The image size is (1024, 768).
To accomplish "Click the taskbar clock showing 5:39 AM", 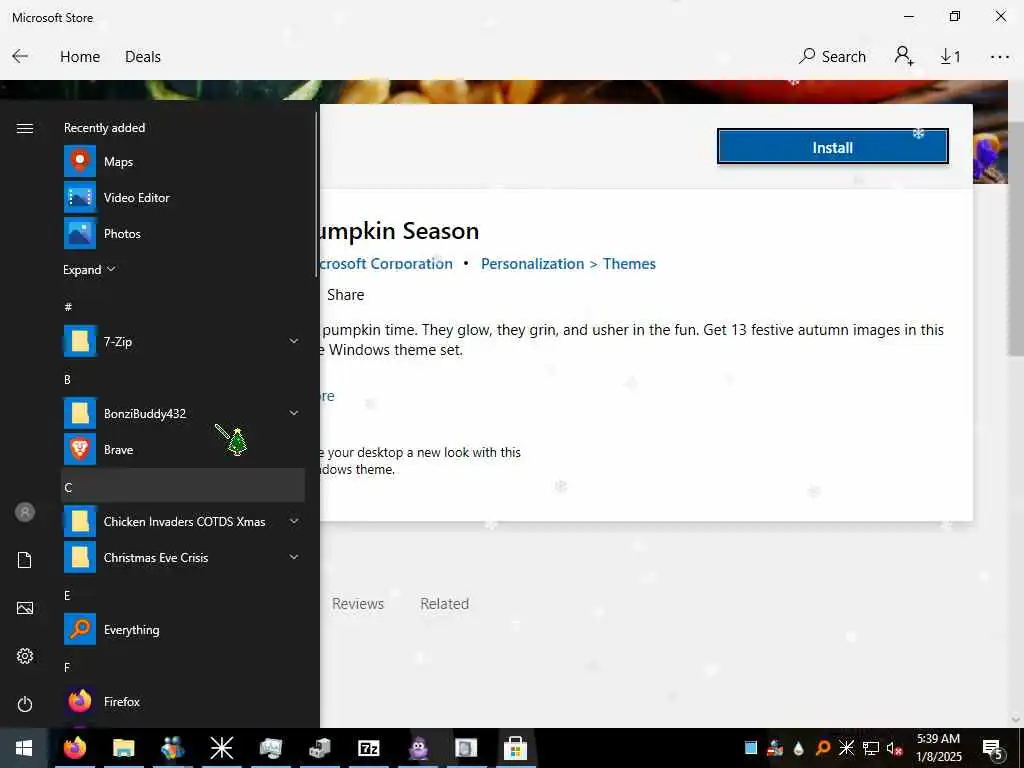I will click(x=938, y=748).
